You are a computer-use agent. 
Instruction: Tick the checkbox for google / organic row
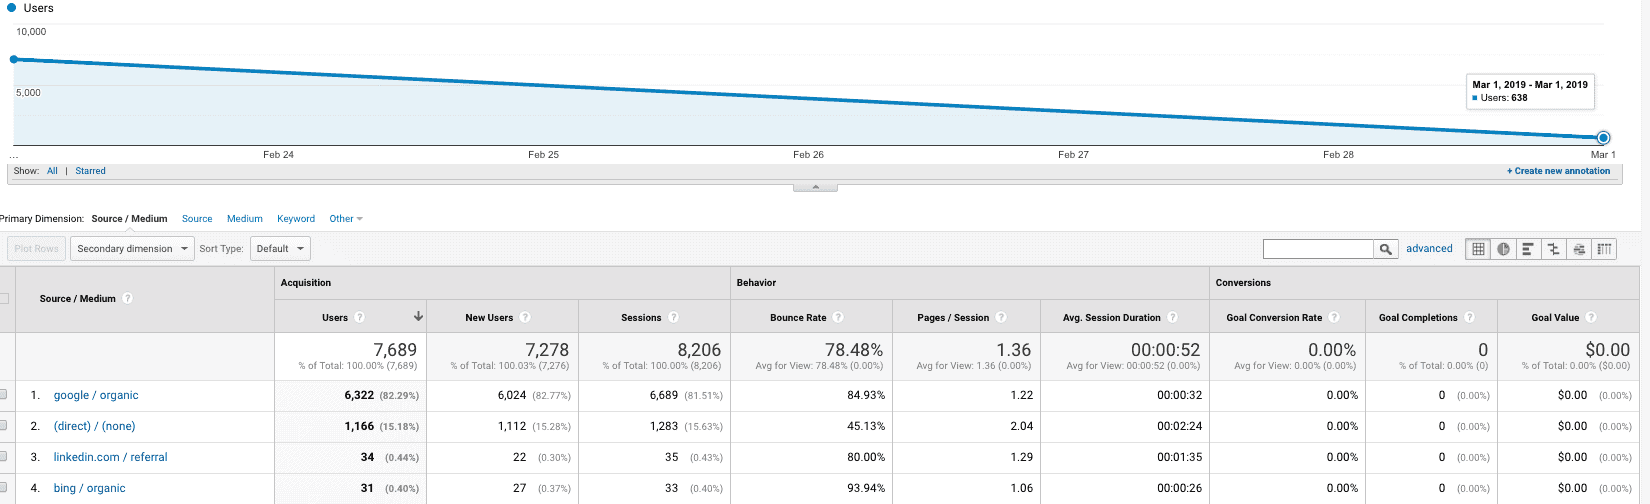(3, 395)
